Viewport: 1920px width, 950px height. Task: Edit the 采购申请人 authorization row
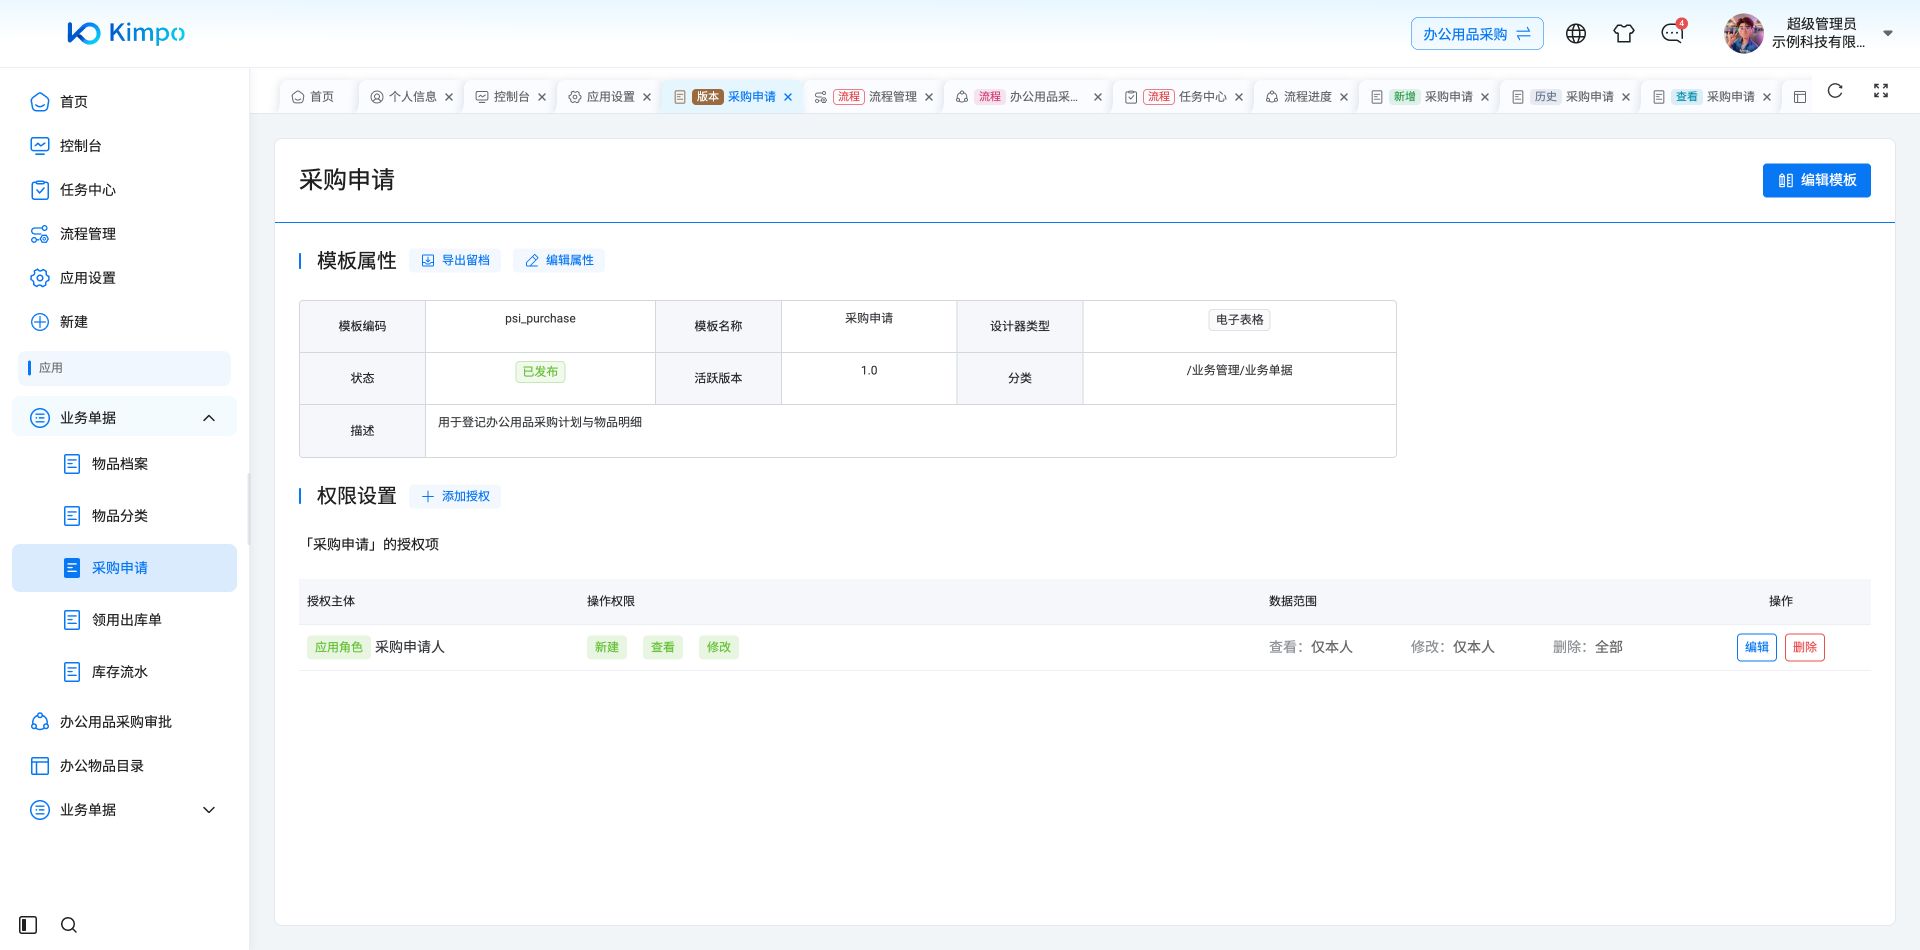click(1757, 648)
